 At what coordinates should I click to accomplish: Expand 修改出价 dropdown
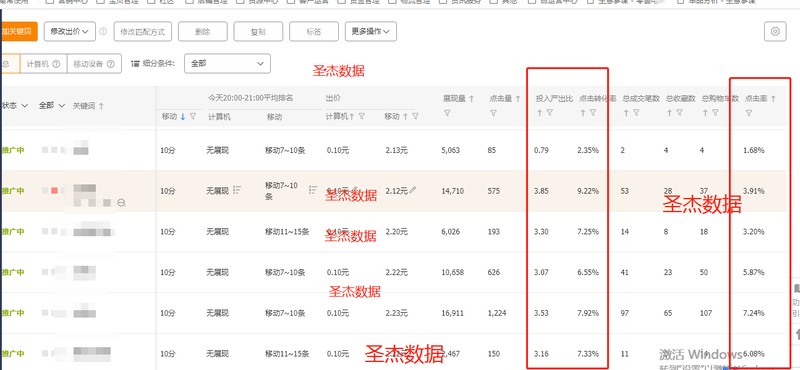pos(70,32)
